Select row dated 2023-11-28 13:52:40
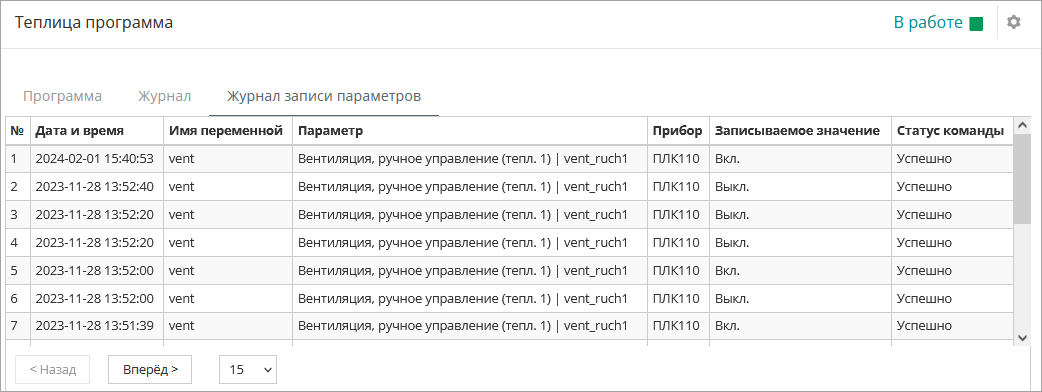This screenshot has width=1042, height=392. coord(510,187)
